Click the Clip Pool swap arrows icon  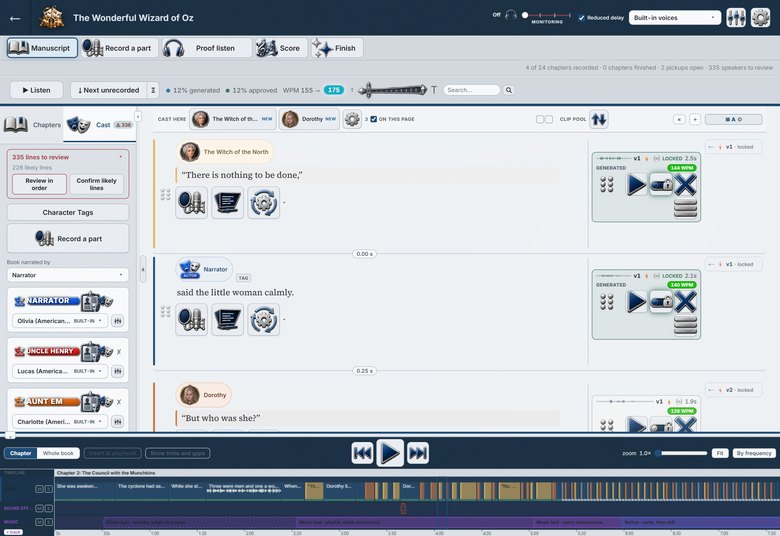pyautogui.click(x=599, y=119)
